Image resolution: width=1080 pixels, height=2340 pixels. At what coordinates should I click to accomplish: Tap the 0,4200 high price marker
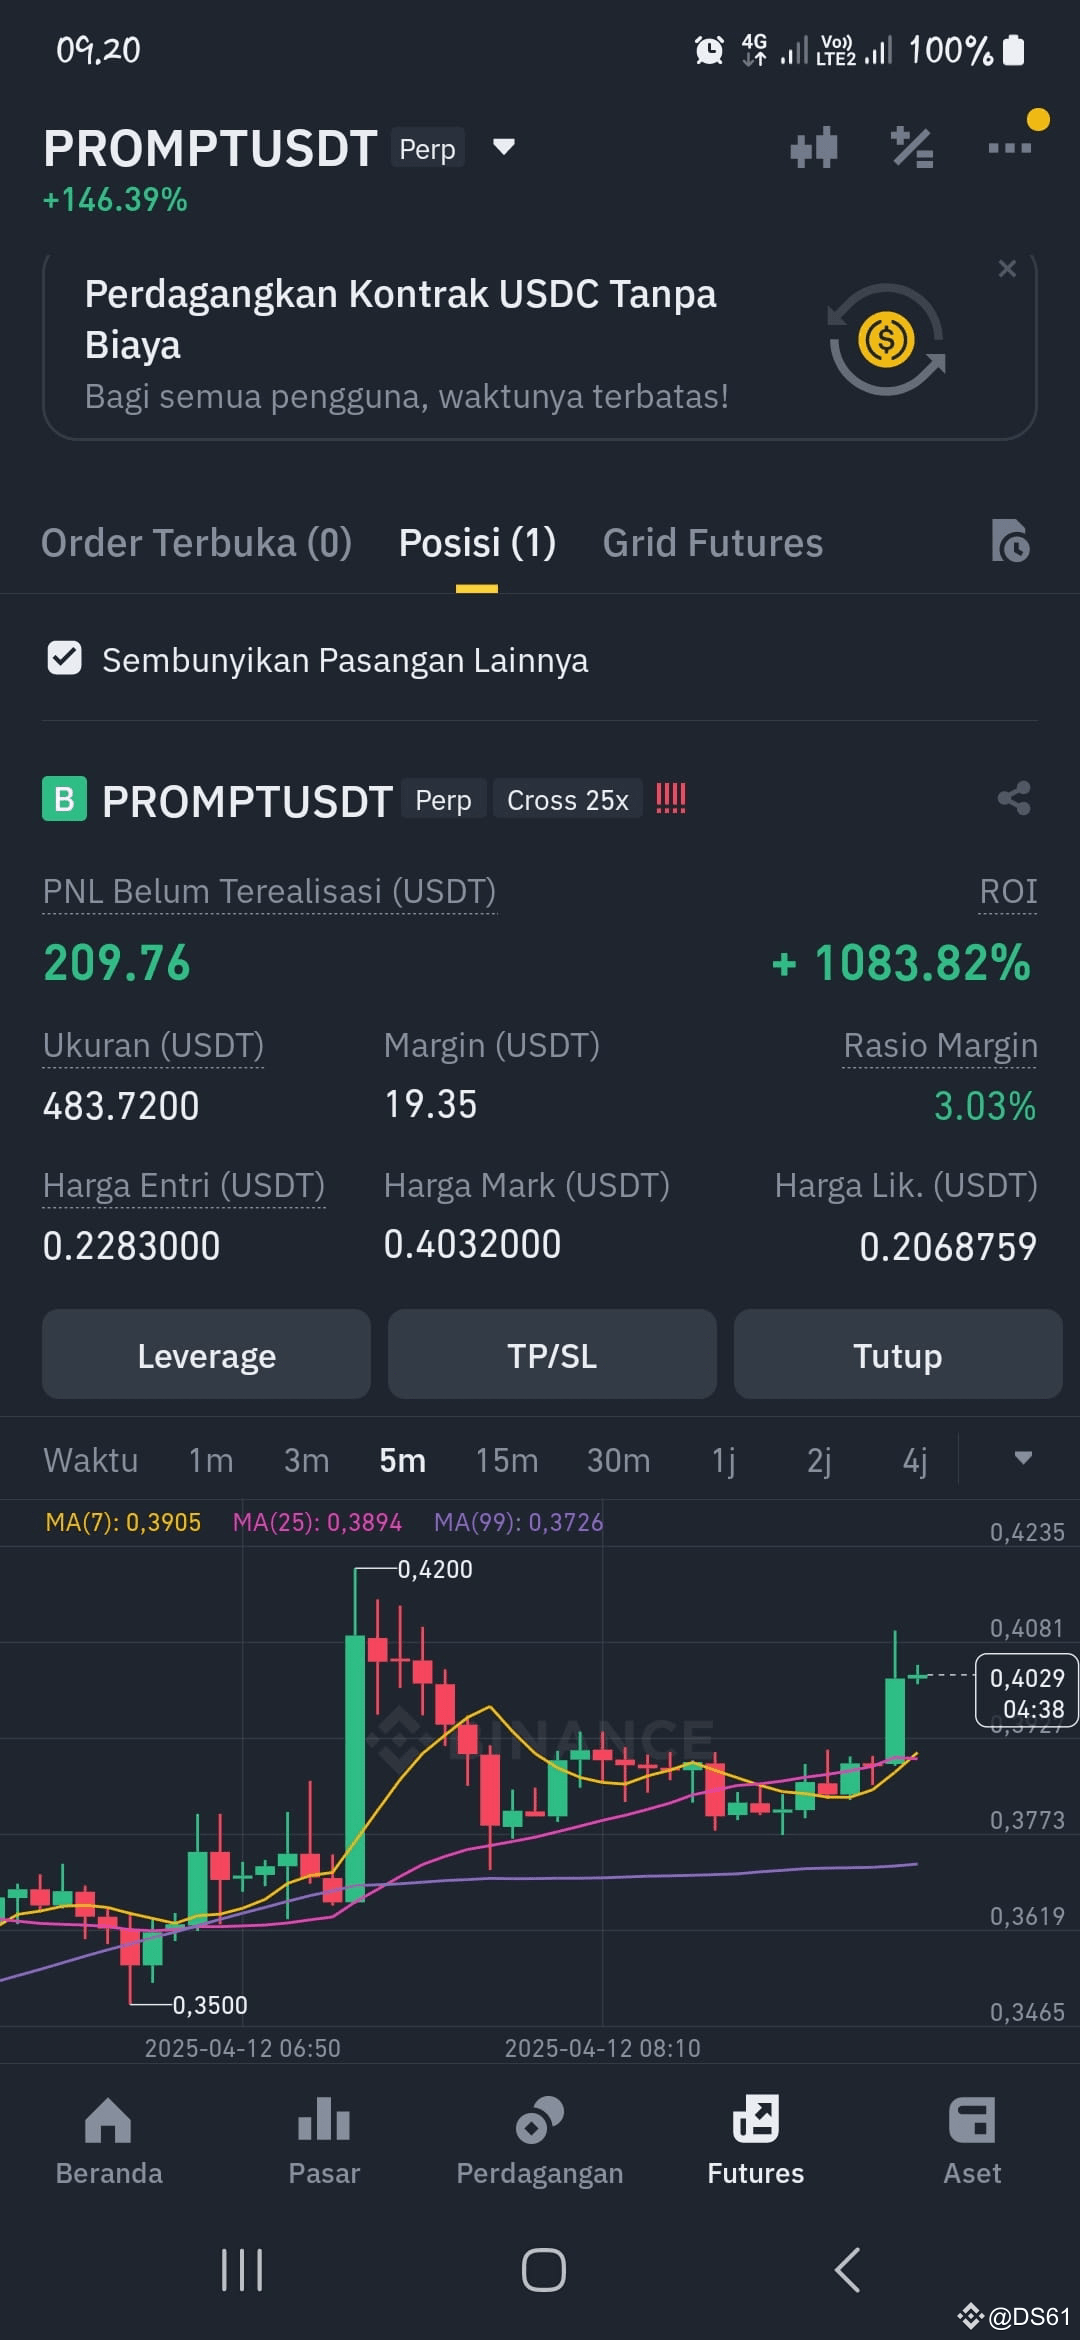(435, 1569)
